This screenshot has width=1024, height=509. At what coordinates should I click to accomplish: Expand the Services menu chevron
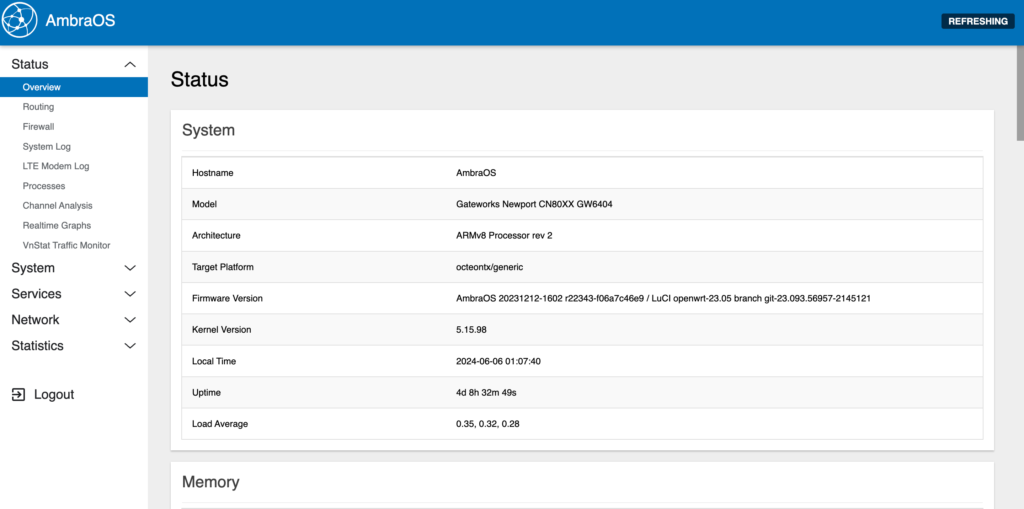(x=130, y=294)
